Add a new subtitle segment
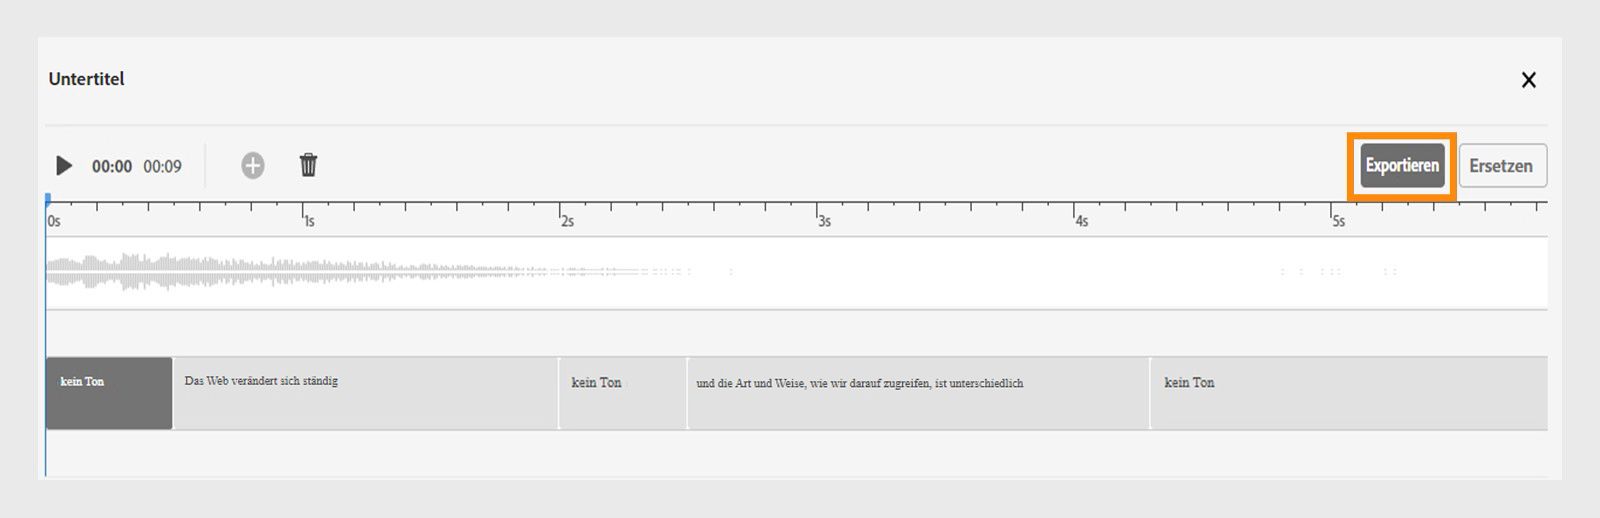Screen dimensions: 1600x518 click(x=253, y=166)
